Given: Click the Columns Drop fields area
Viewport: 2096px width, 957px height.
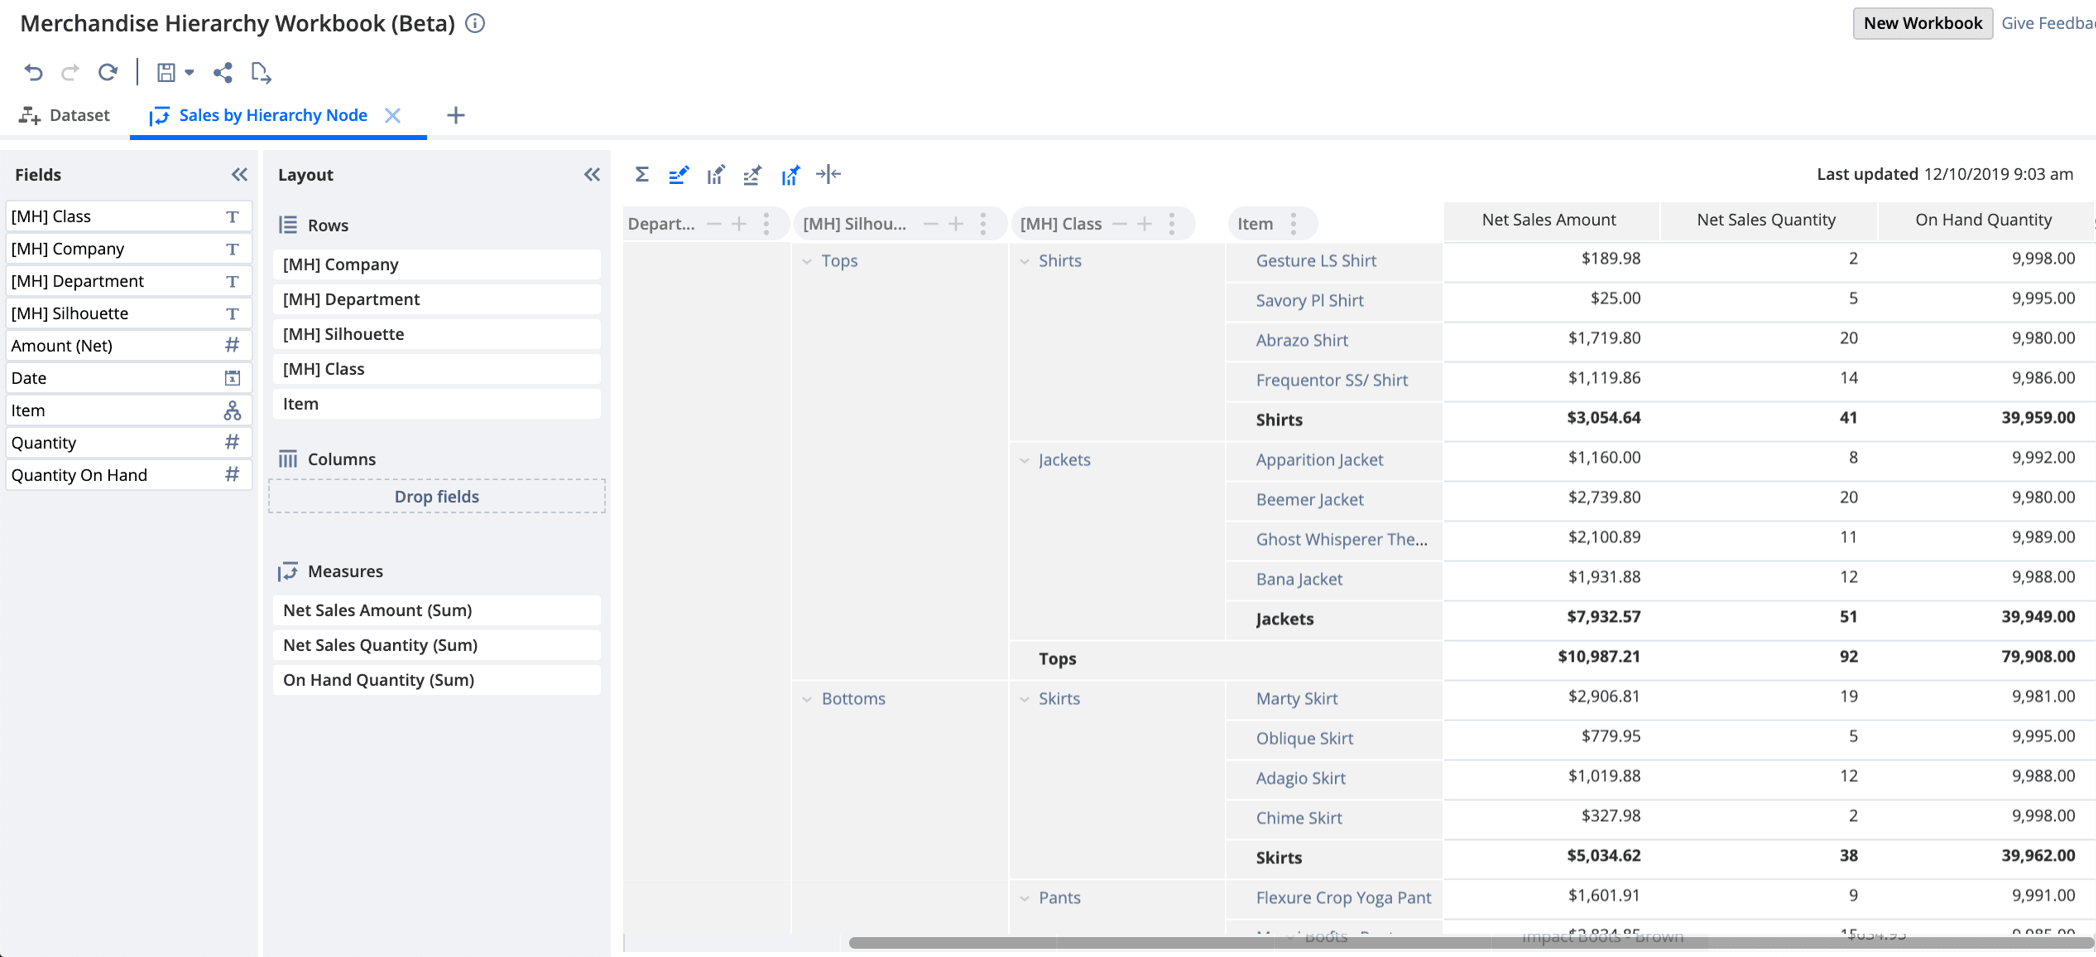Looking at the screenshot, I should [x=437, y=496].
